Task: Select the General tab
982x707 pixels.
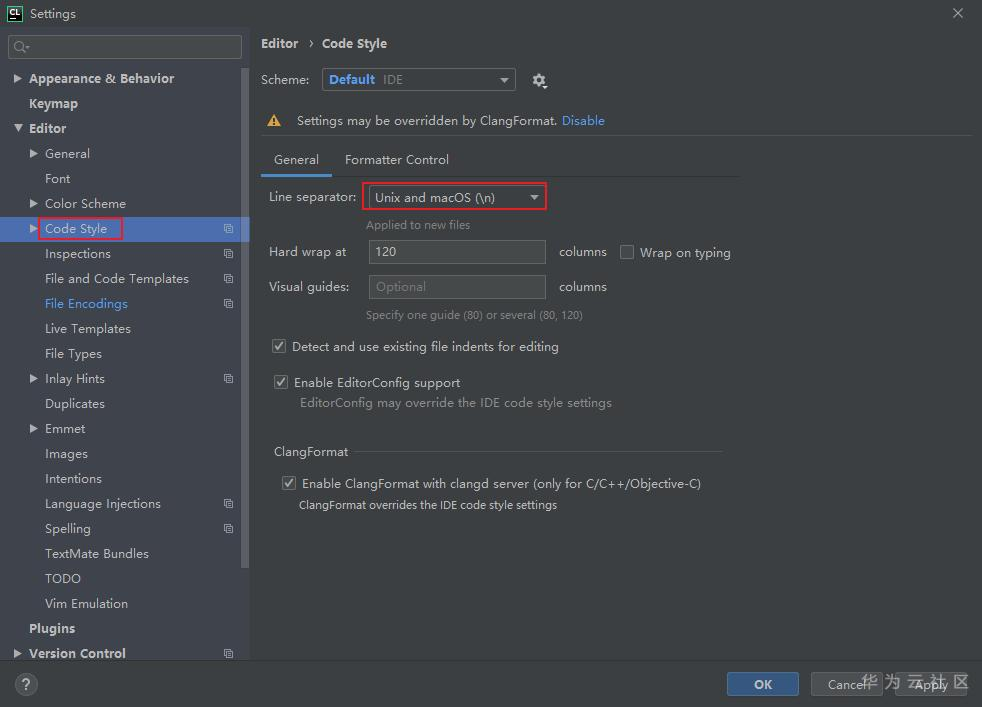Action: 296,160
